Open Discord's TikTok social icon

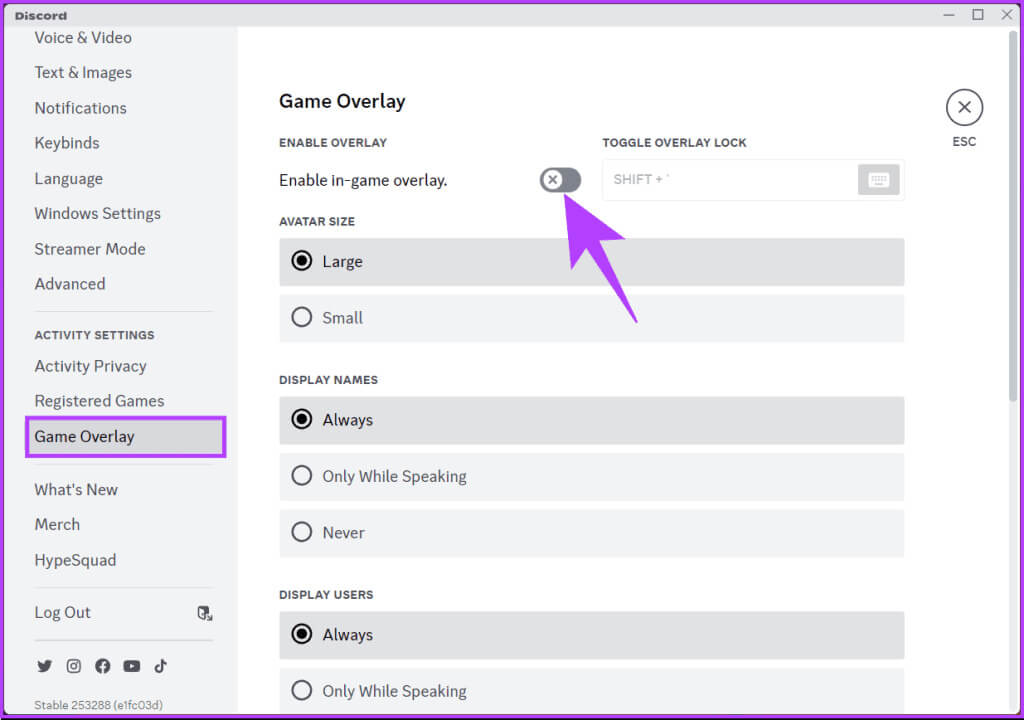coord(160,666)
